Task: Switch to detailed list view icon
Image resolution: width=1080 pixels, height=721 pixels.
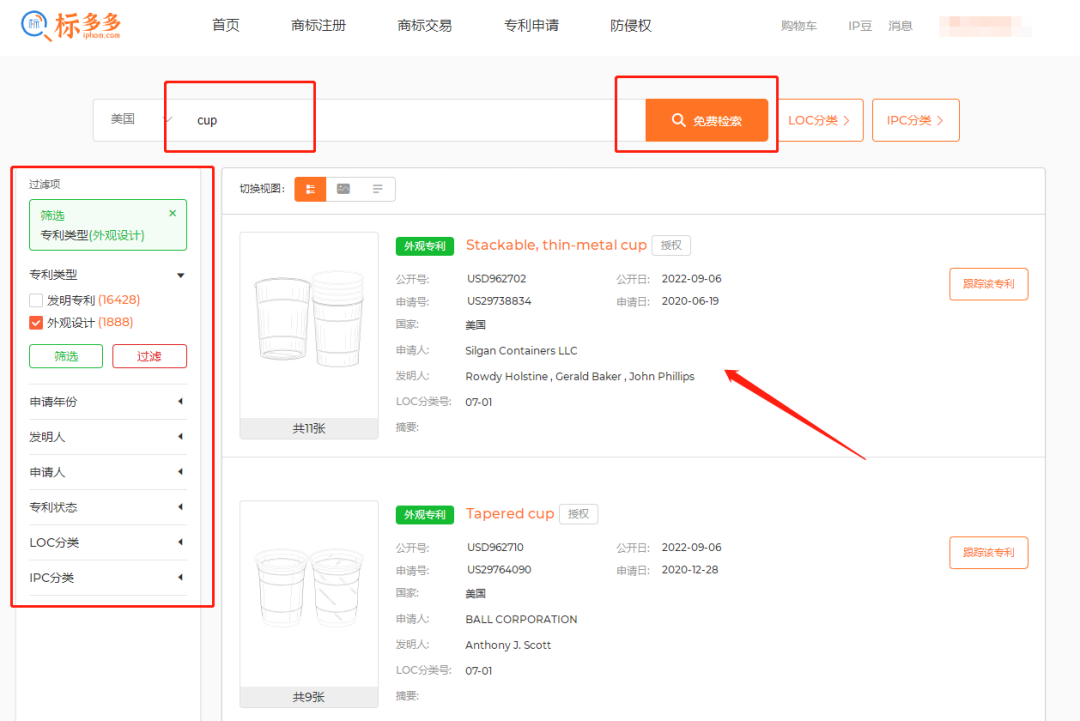Action: [x=310, y=189]
